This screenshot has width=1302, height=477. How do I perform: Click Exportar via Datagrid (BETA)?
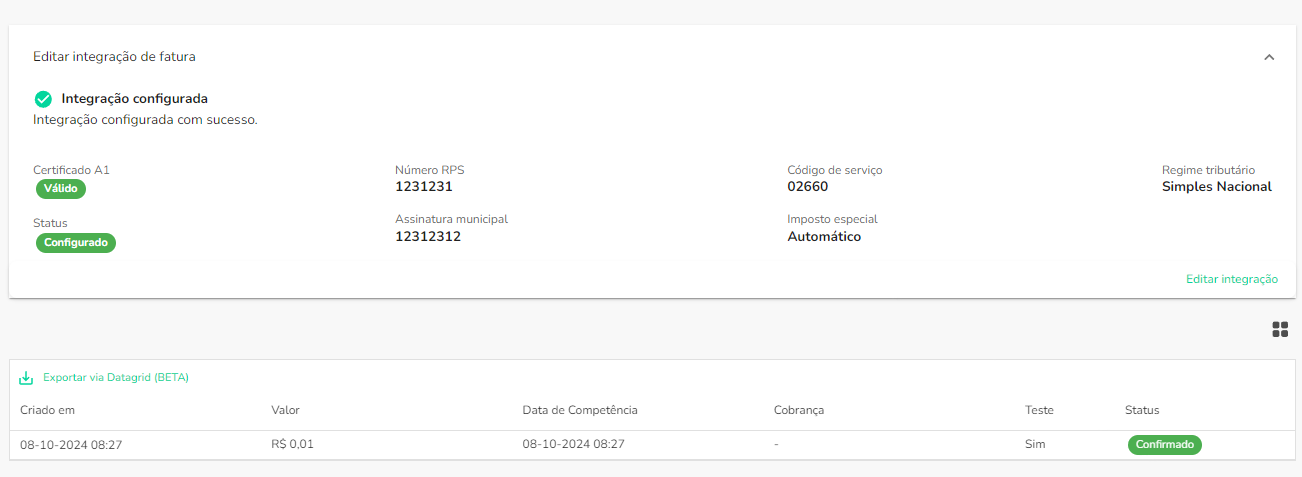pyautogui.click(x=115, y=378)
